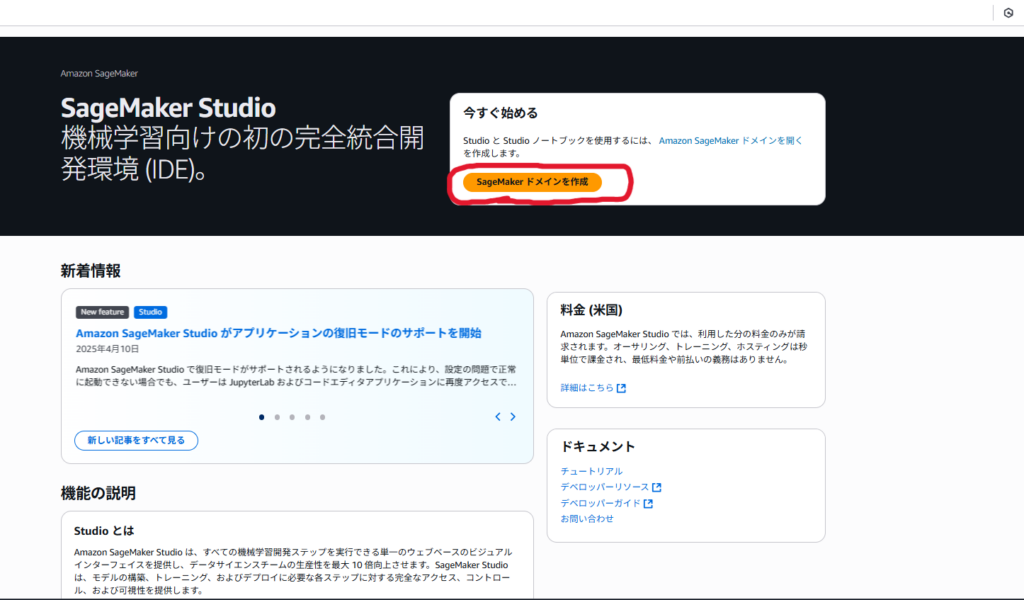Click the SageMaker Studio title text
The height and width of the screenshot is (600, 1024).
pos(168,108)
